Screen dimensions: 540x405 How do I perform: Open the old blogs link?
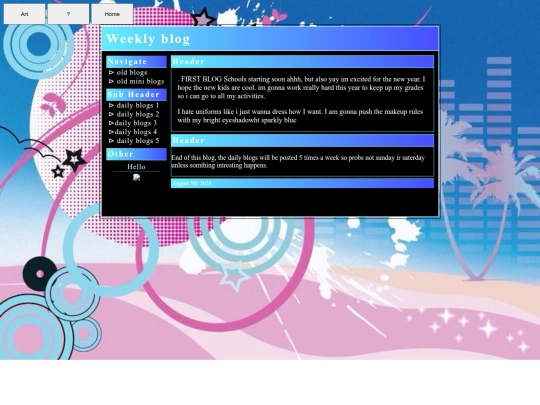pyautogui.click(x=132, y=72)
